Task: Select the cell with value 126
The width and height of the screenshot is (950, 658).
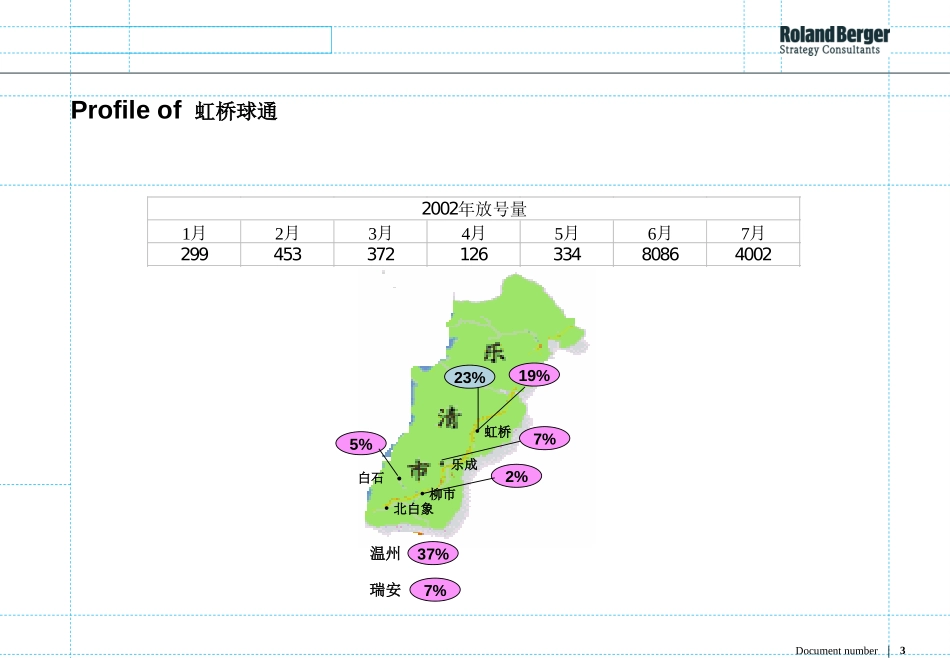Action: click(474, 254)
